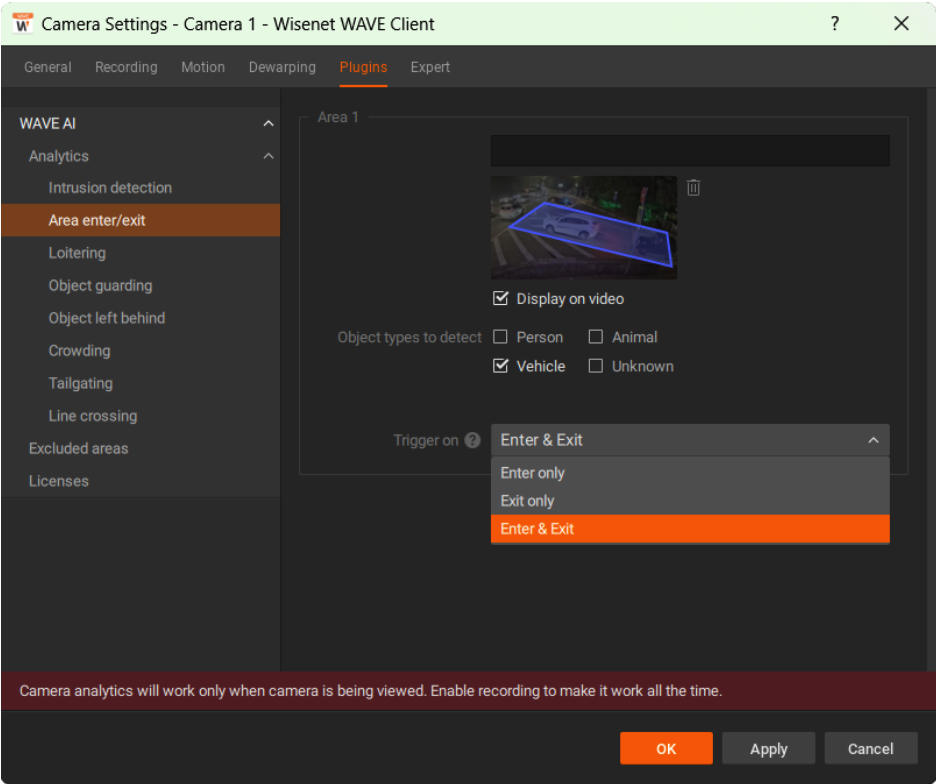Click the title bar help question mark

[835, 24]
